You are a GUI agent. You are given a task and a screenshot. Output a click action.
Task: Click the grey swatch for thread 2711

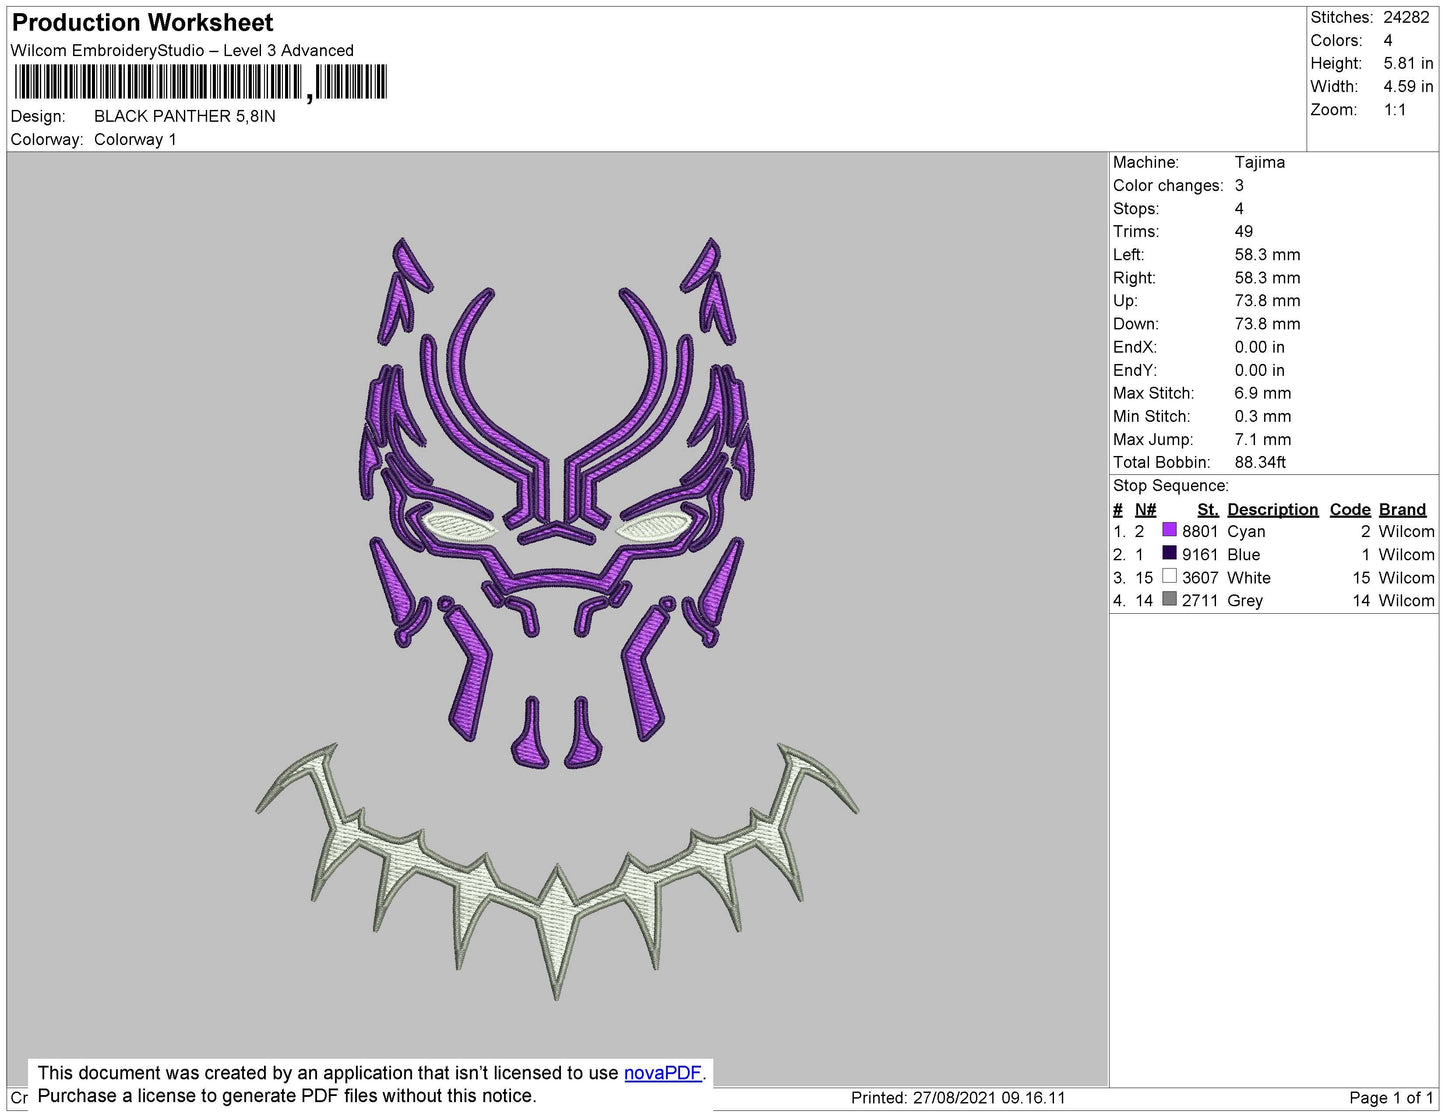[x=1169, y=599]
